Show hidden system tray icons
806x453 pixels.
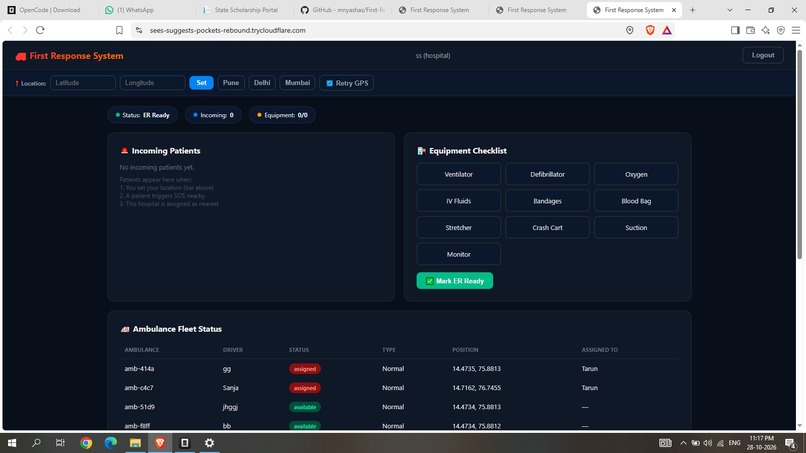(x=683, y=443)
